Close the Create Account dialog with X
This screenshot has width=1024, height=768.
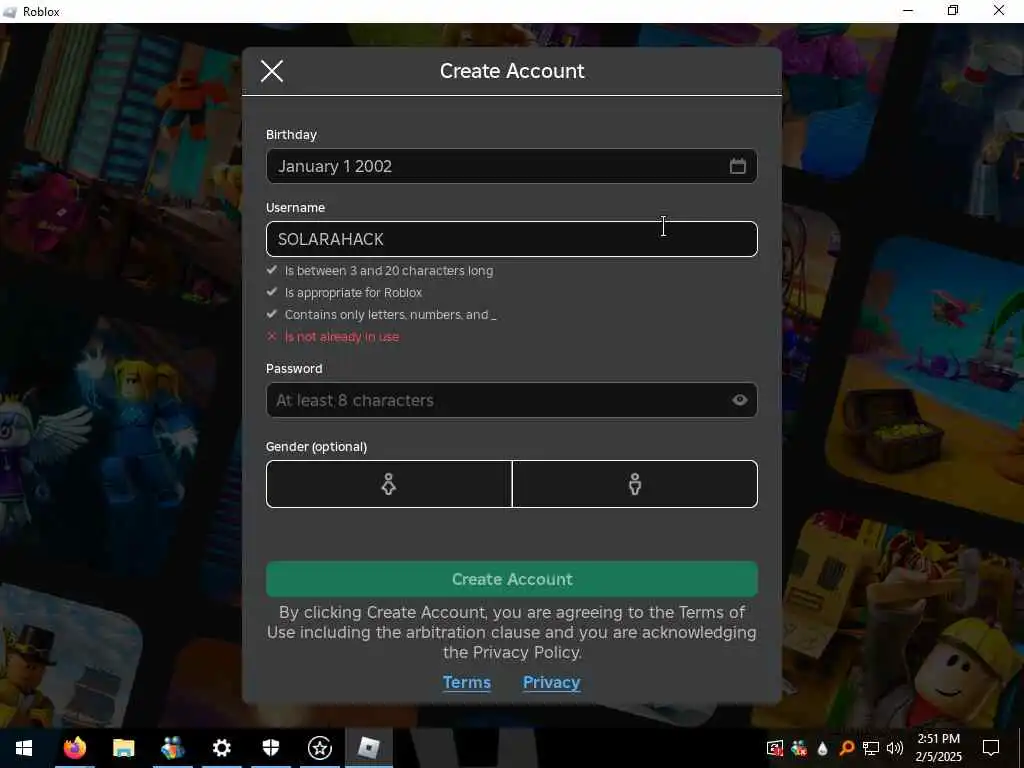[272, 71]
